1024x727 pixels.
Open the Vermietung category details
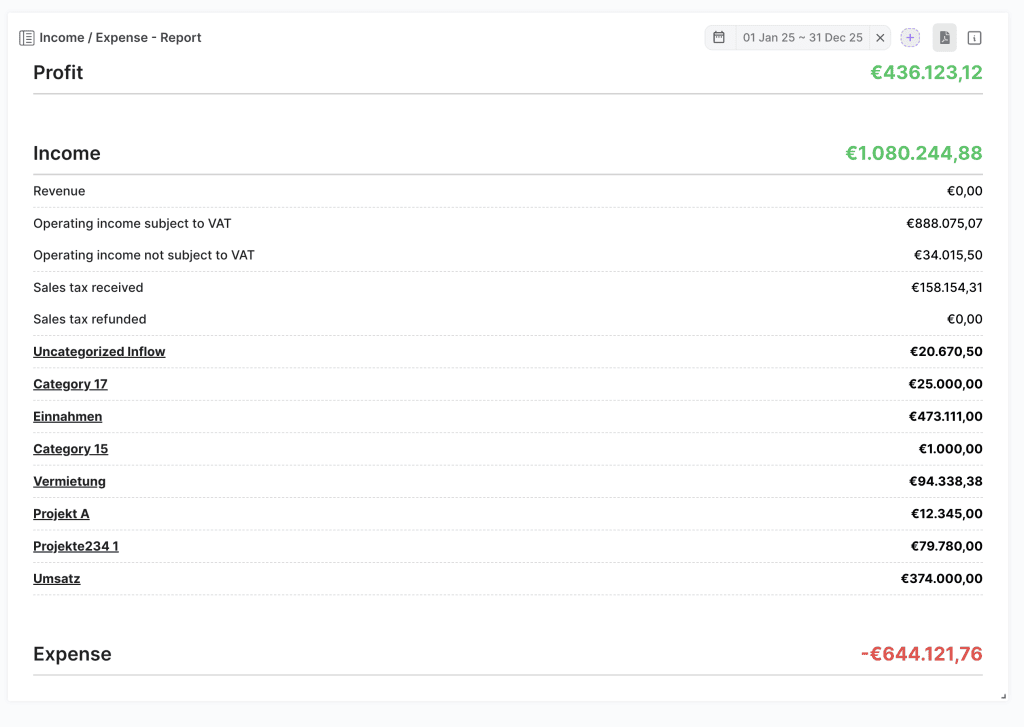69,481
